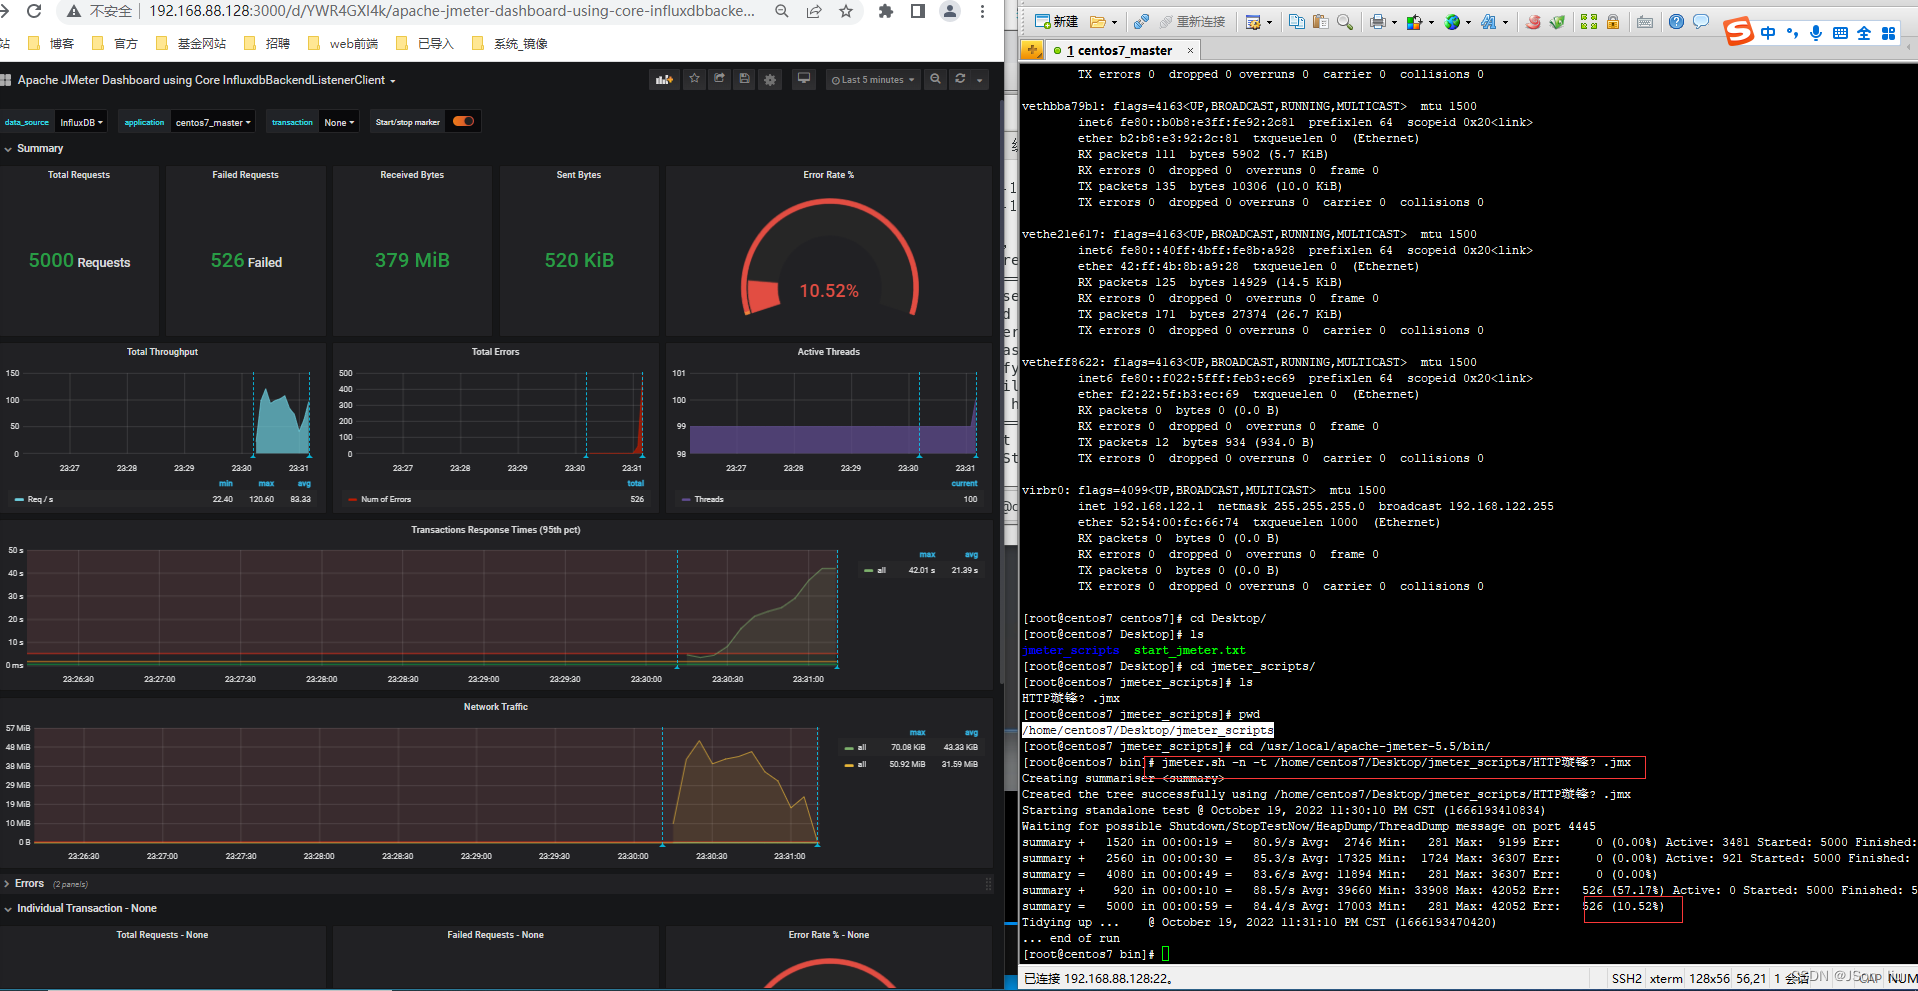Reload the browser page

click(x=34, y=11)
